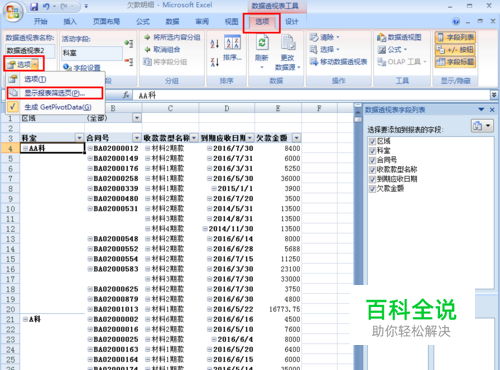Open the 区域 filter dropdown showing (全部)
The height and width of the screenshot is (370, 500).
coord(137,118)
